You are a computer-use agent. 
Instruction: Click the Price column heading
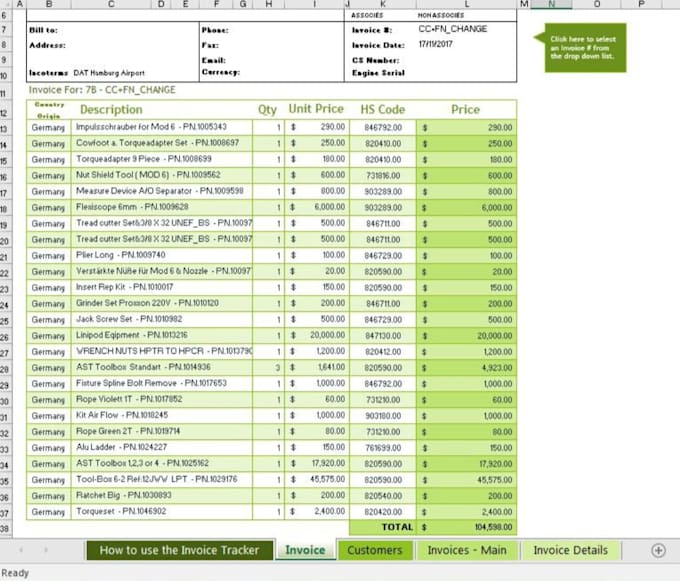point(465,109)
